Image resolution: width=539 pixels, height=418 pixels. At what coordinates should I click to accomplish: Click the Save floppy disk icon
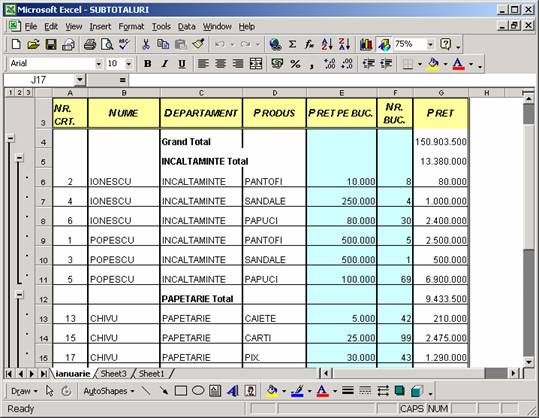pyautogui.click(x=51, y=44)
